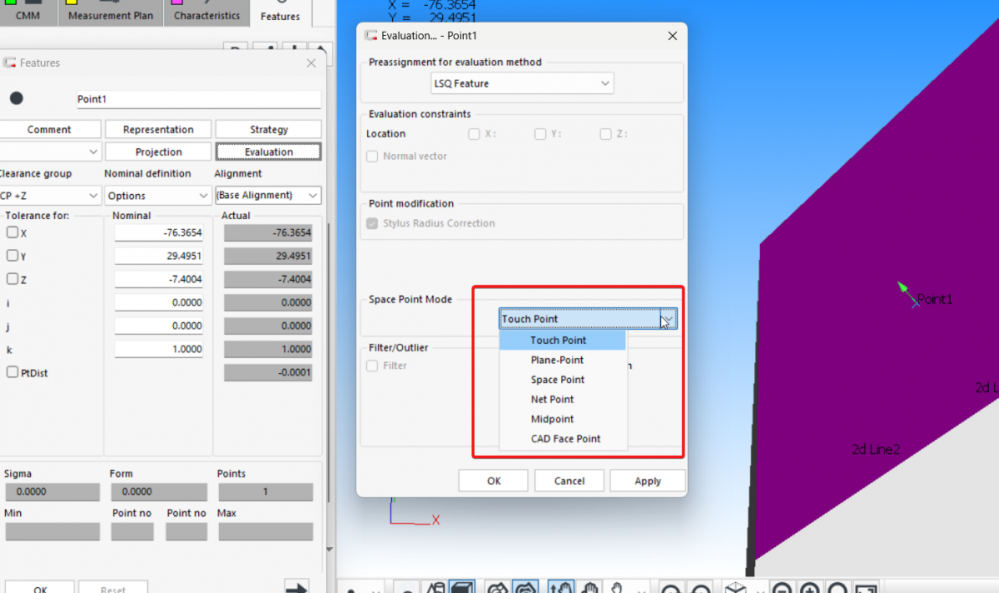Image resolution: width=999 pixels, height=593 pixels.
Task: Click the zoom out magnifier icon
Action: tap(783, 588)
